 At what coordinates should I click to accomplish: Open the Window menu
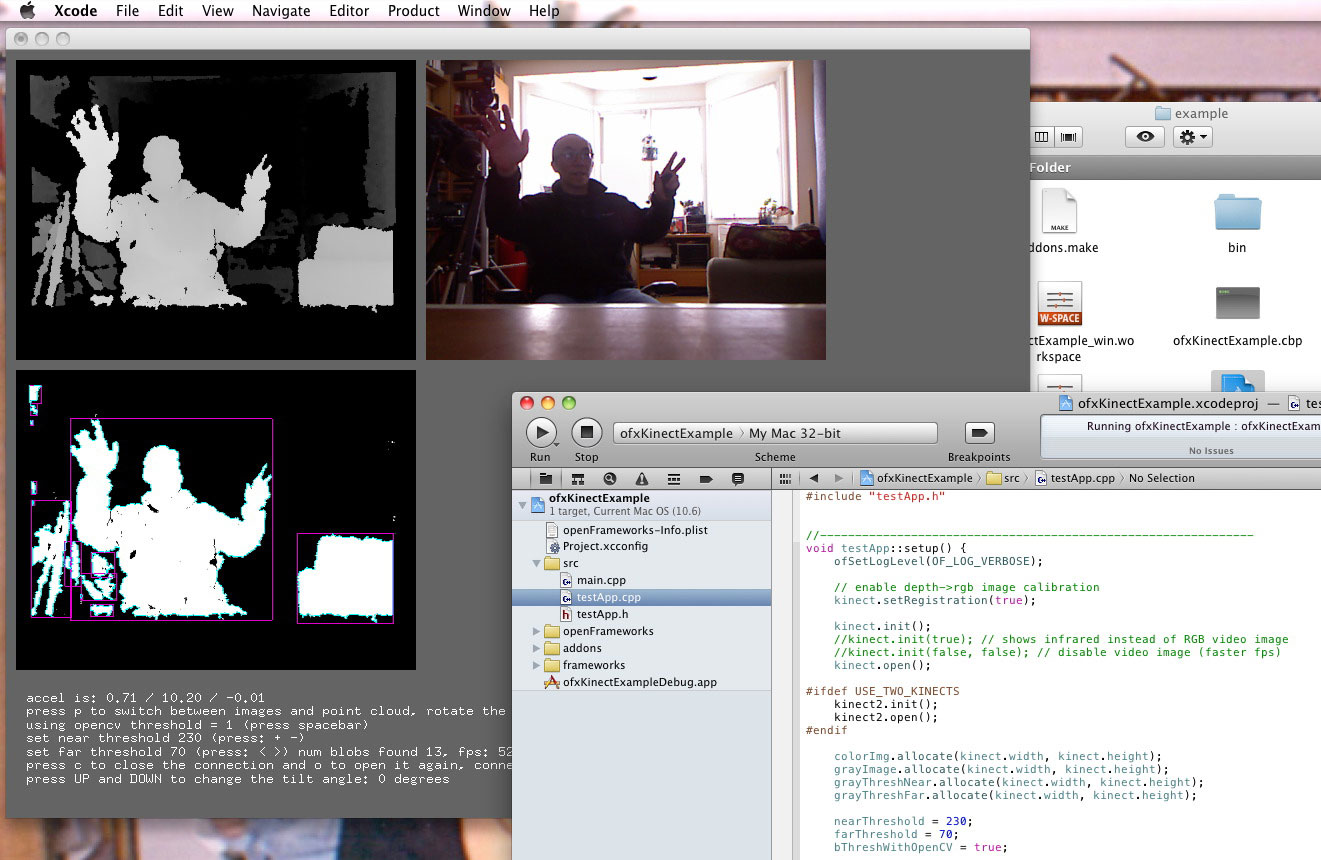tap(484, 11)
